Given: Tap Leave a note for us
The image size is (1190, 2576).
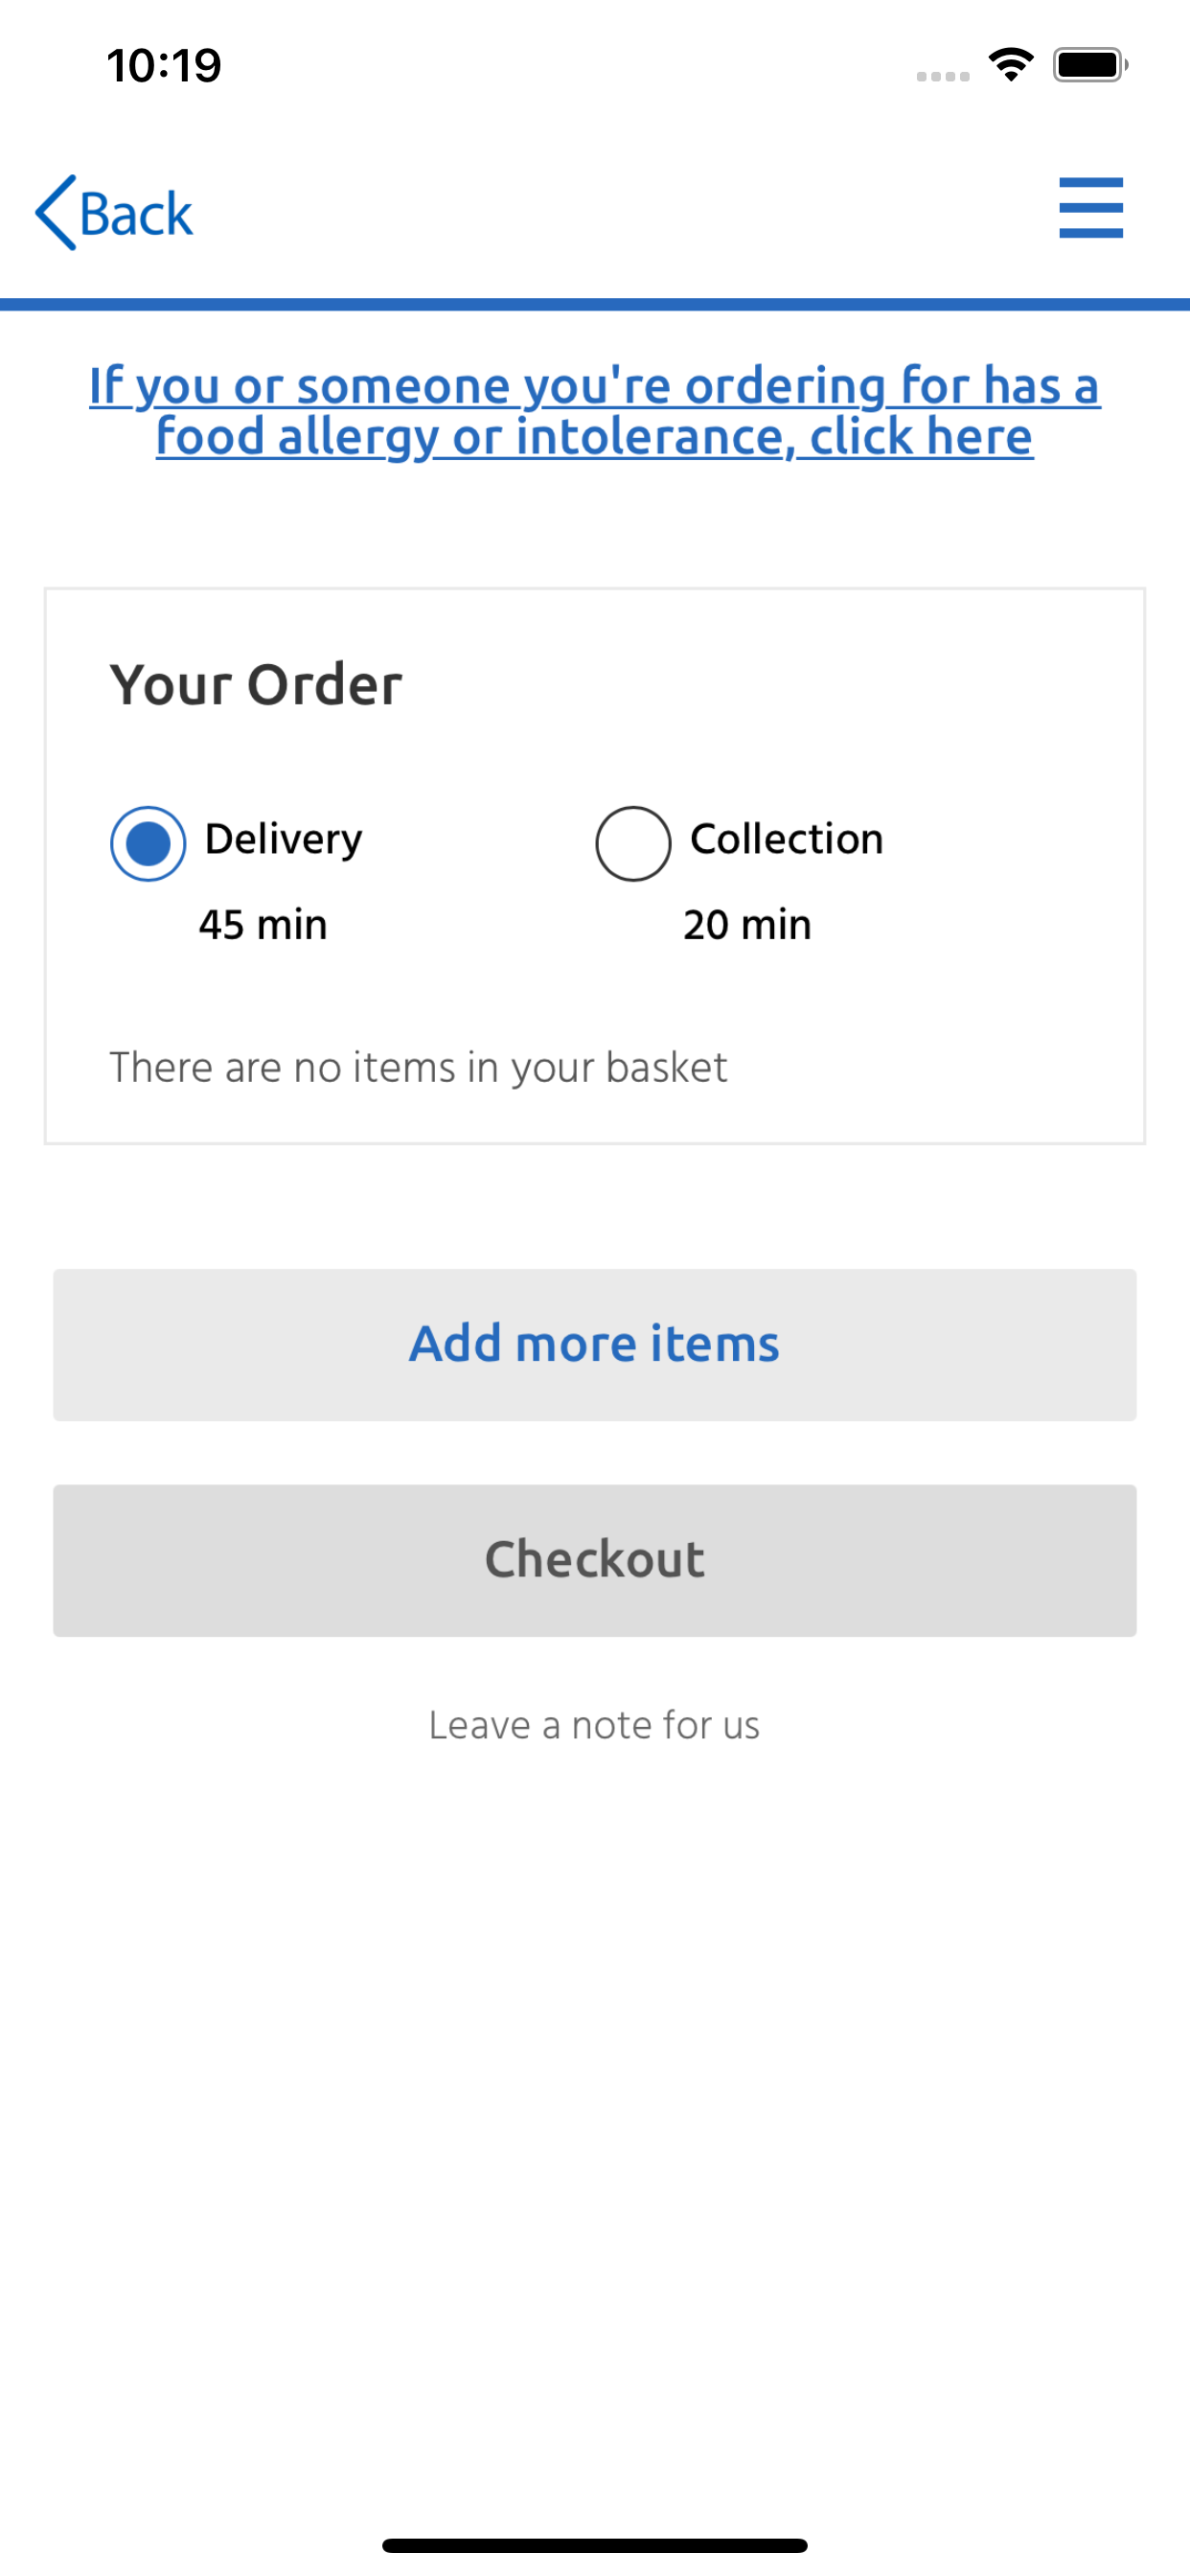Looking at the screenshot, I should pyautogui.click(x=594, y=1725).
